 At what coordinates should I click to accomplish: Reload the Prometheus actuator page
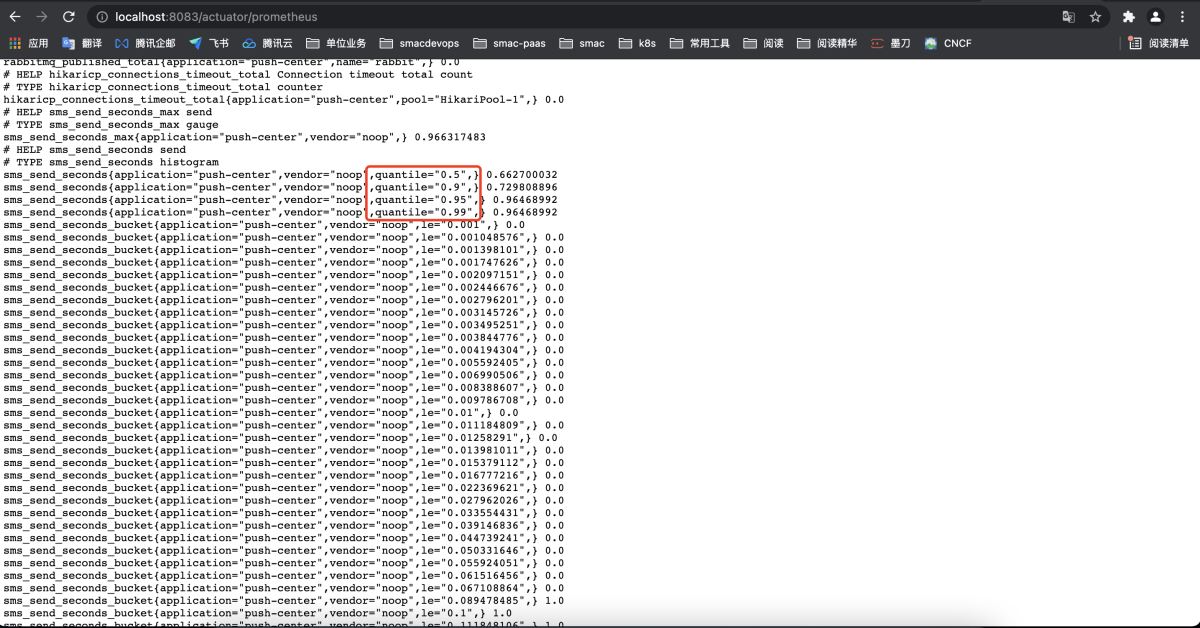tap(68, 17)
